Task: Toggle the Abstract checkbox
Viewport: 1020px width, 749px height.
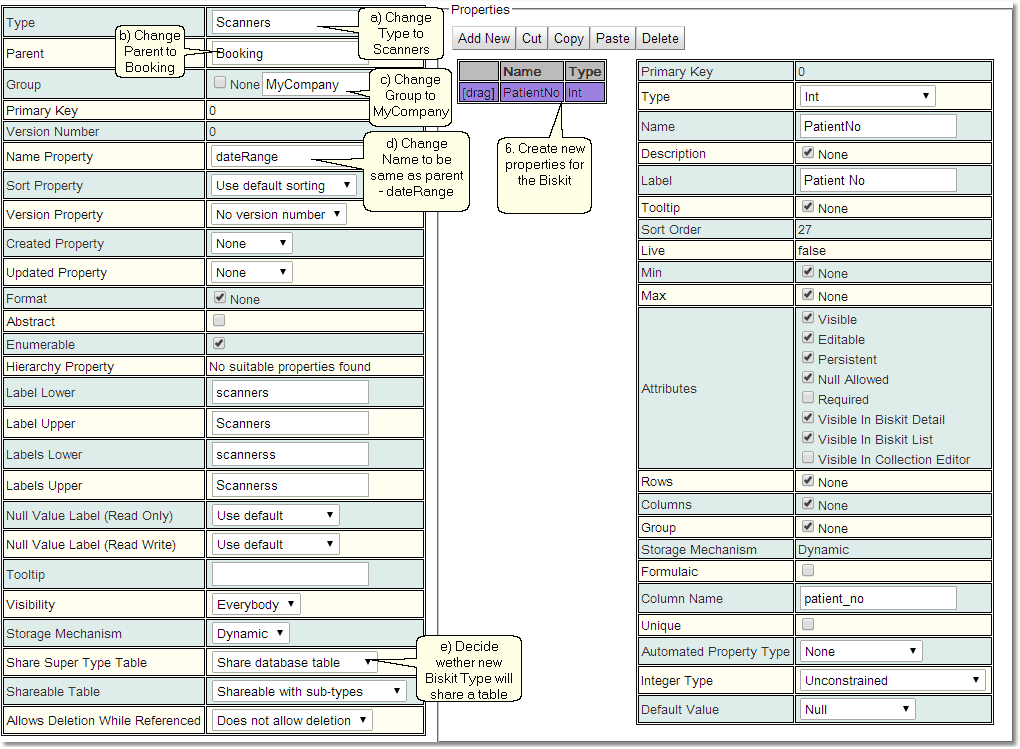Action: (219, 321)
